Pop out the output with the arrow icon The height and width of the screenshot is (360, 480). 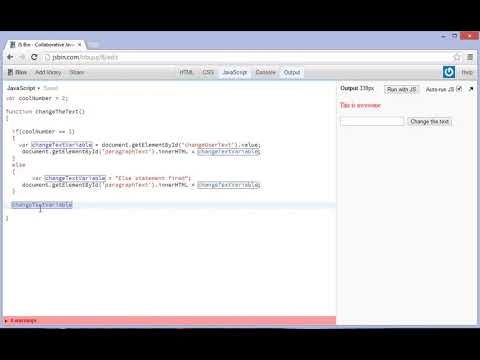471,89
